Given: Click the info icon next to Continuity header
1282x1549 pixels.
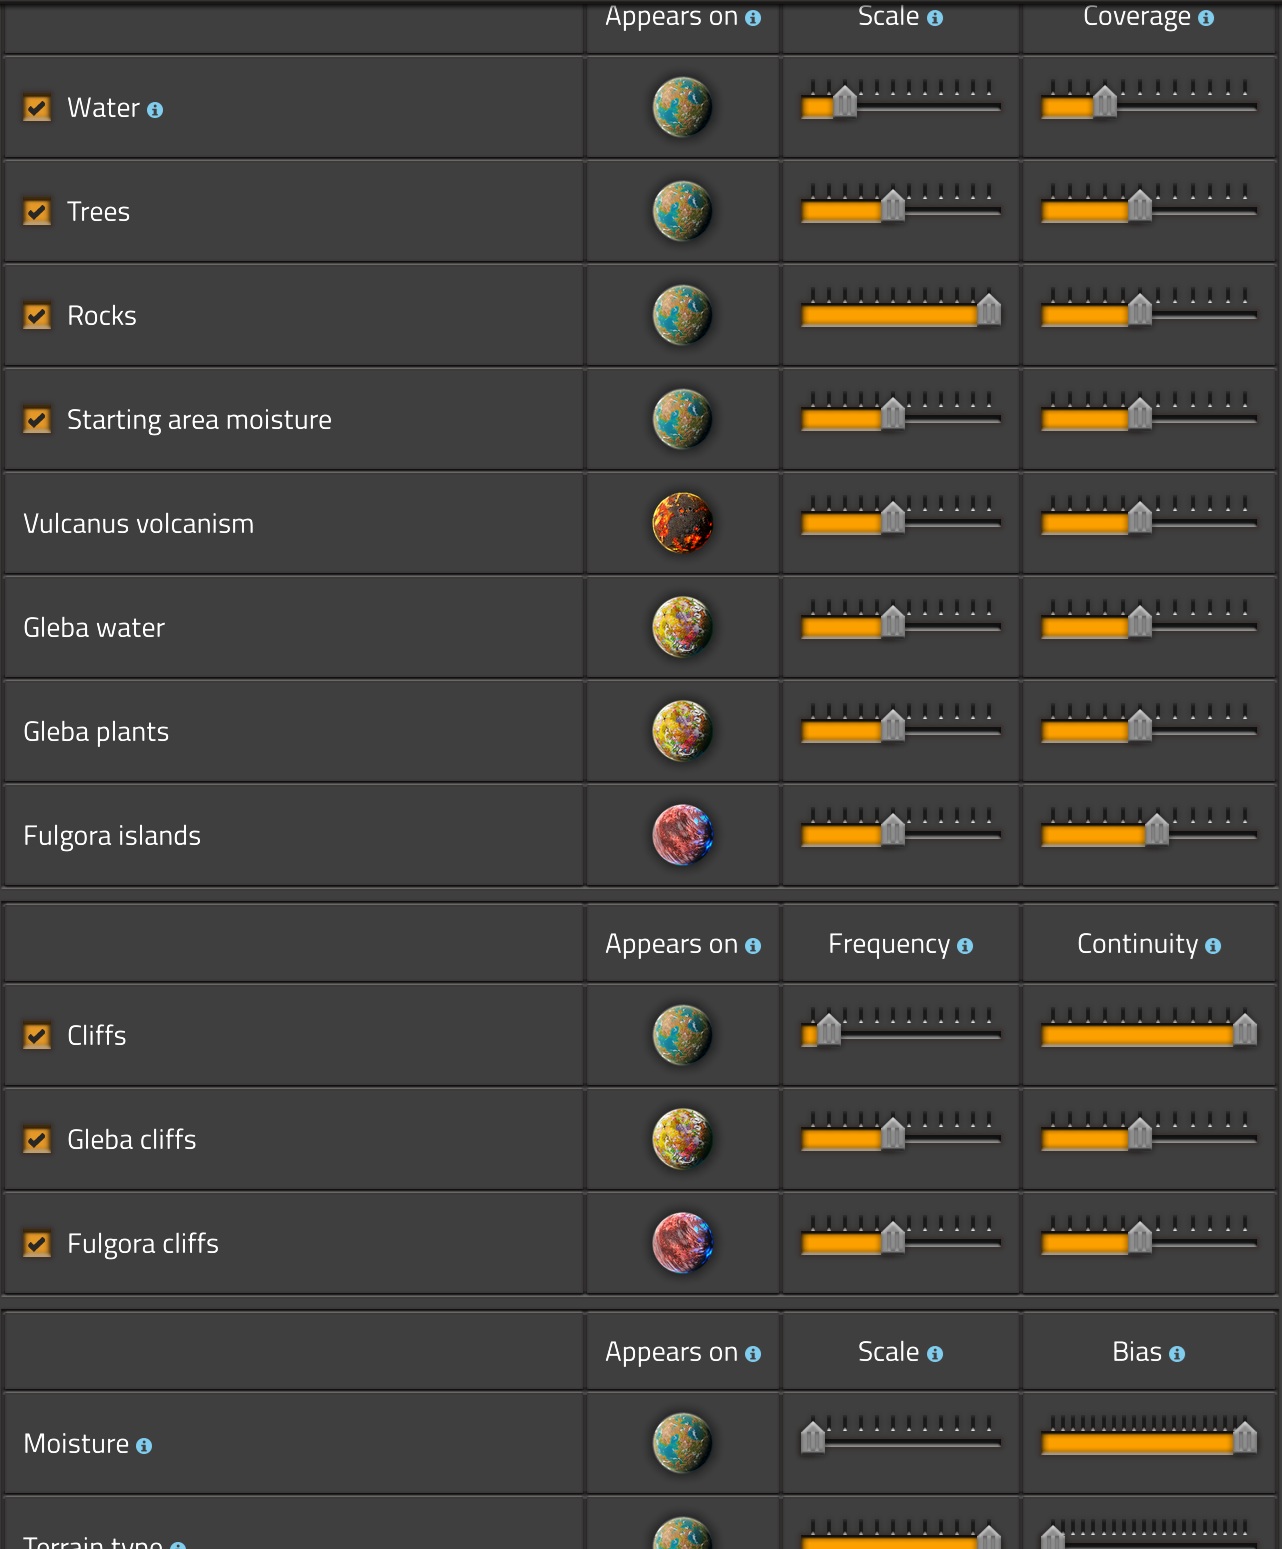Looking at the screenshot, I should click(x=1213, y=946).
